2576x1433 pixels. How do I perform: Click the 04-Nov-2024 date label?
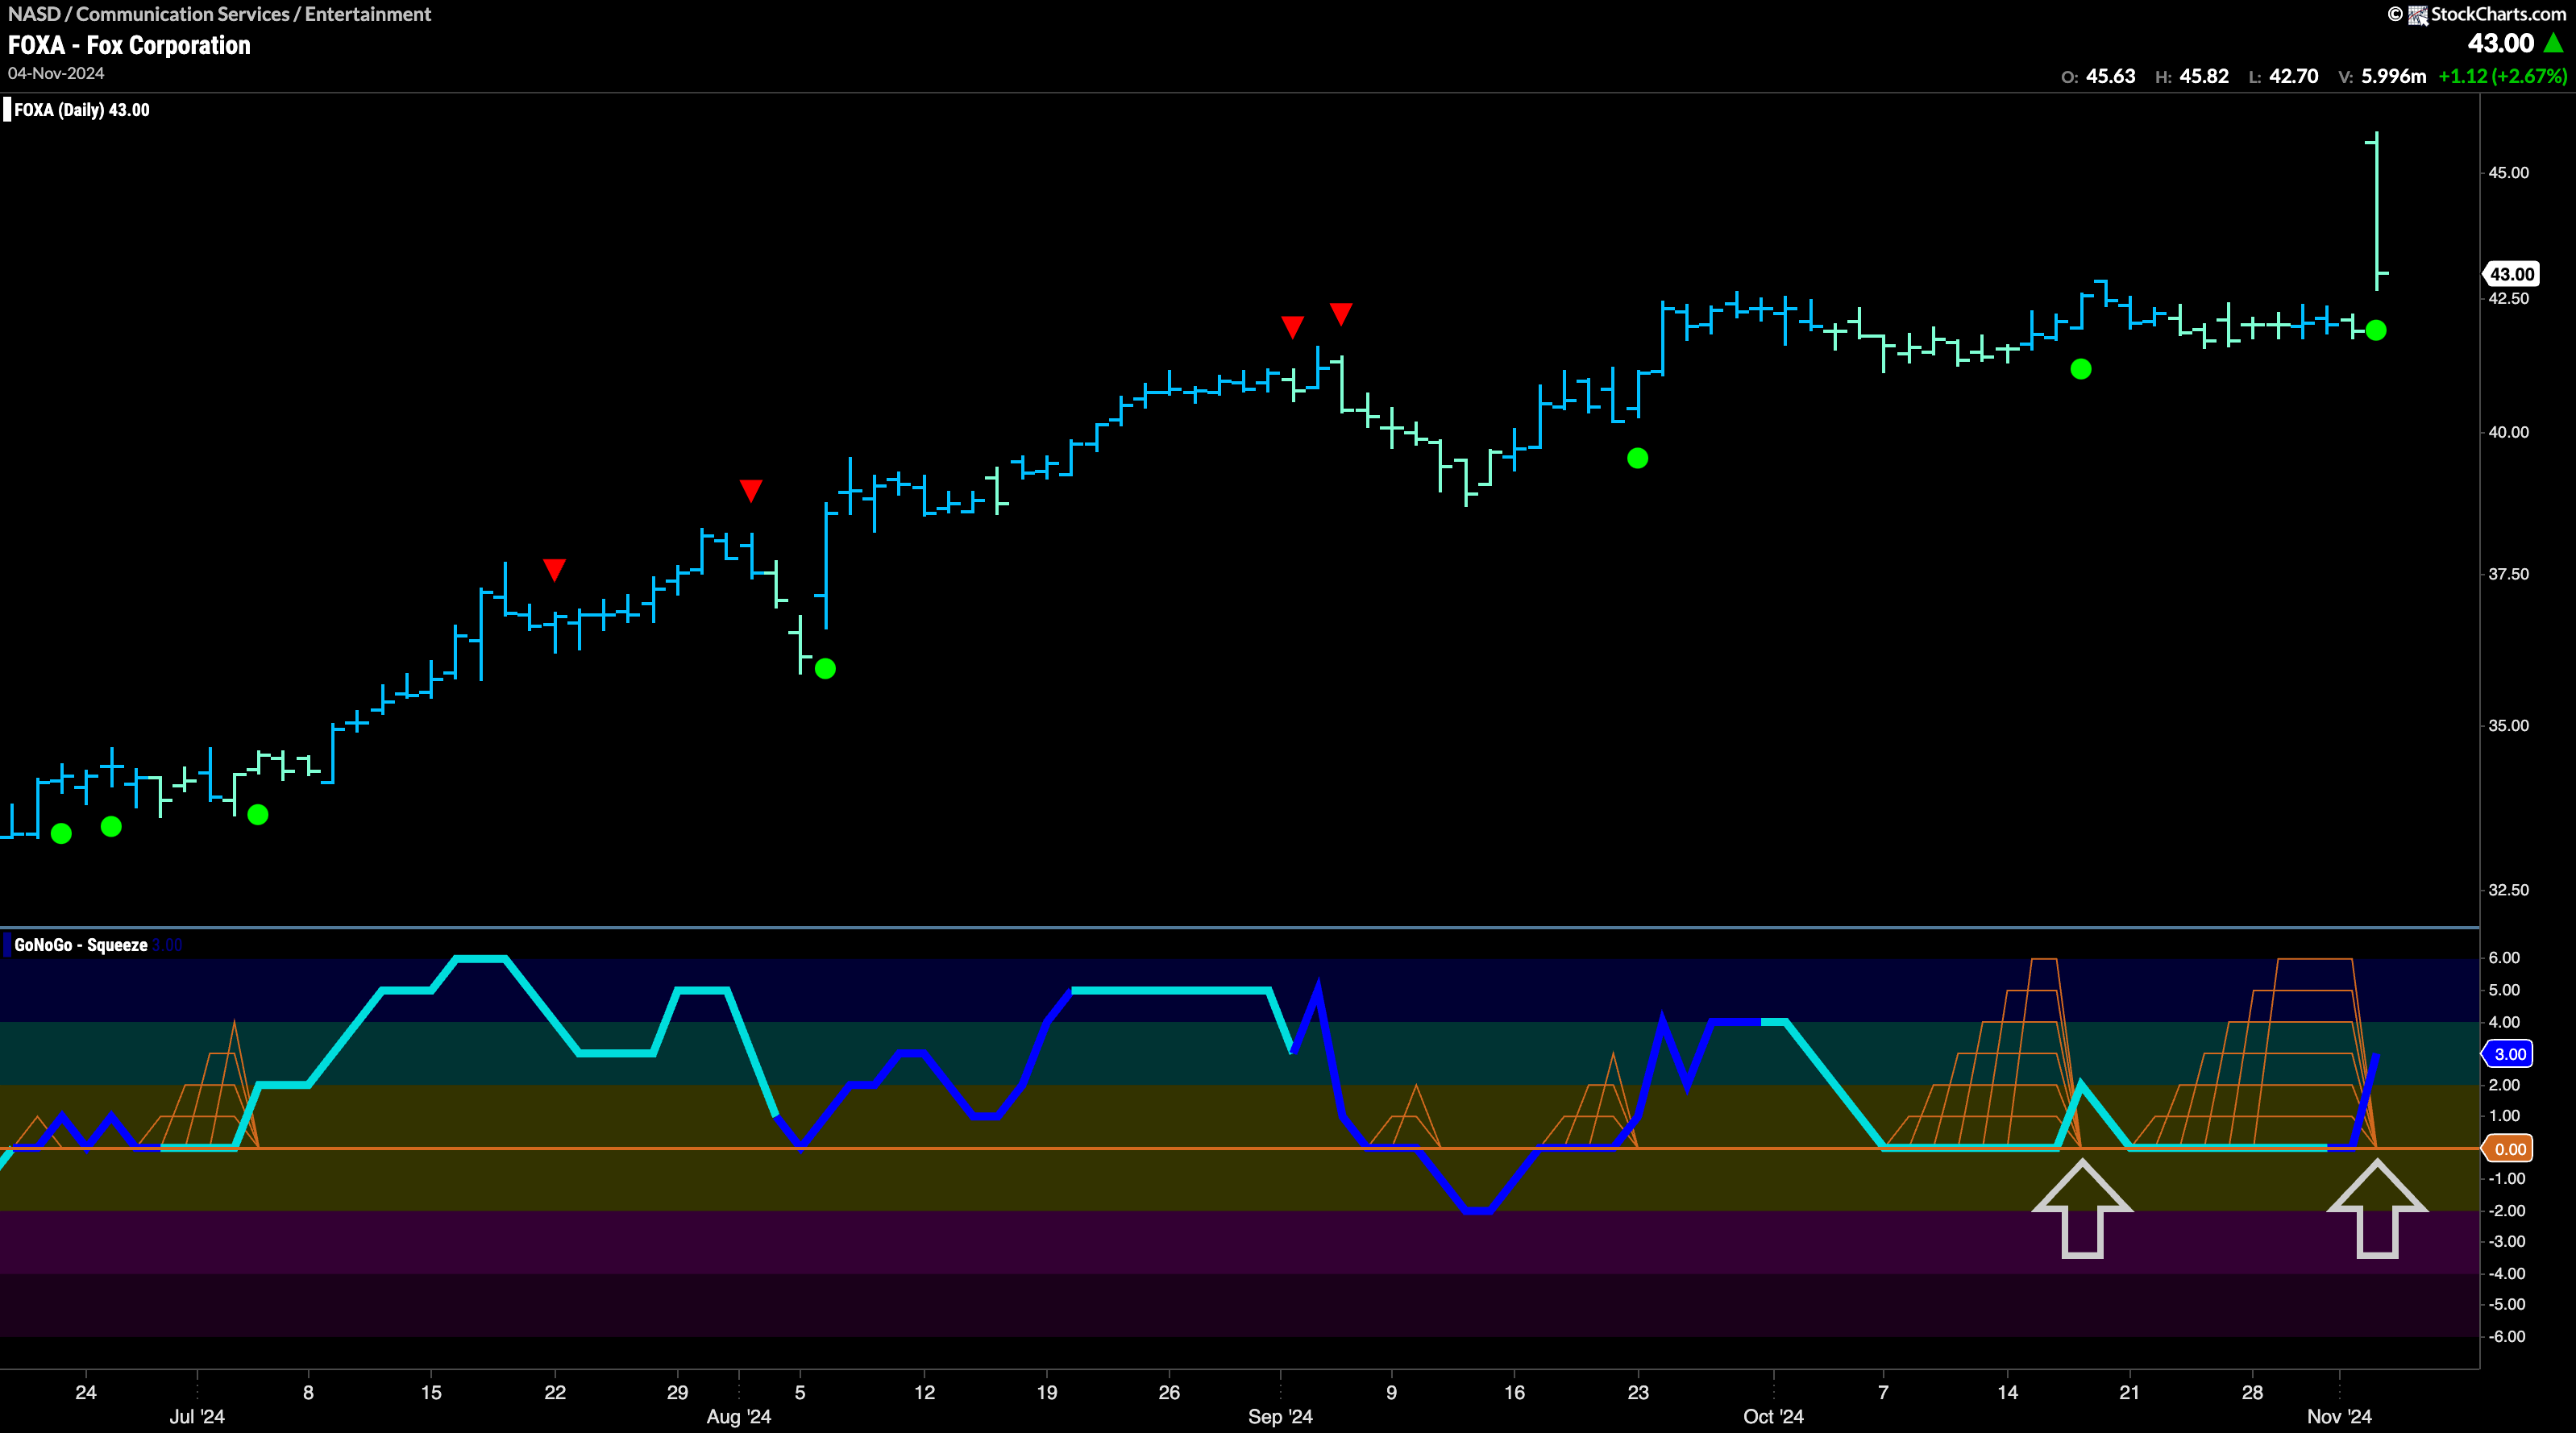click(x=56, y=73)
